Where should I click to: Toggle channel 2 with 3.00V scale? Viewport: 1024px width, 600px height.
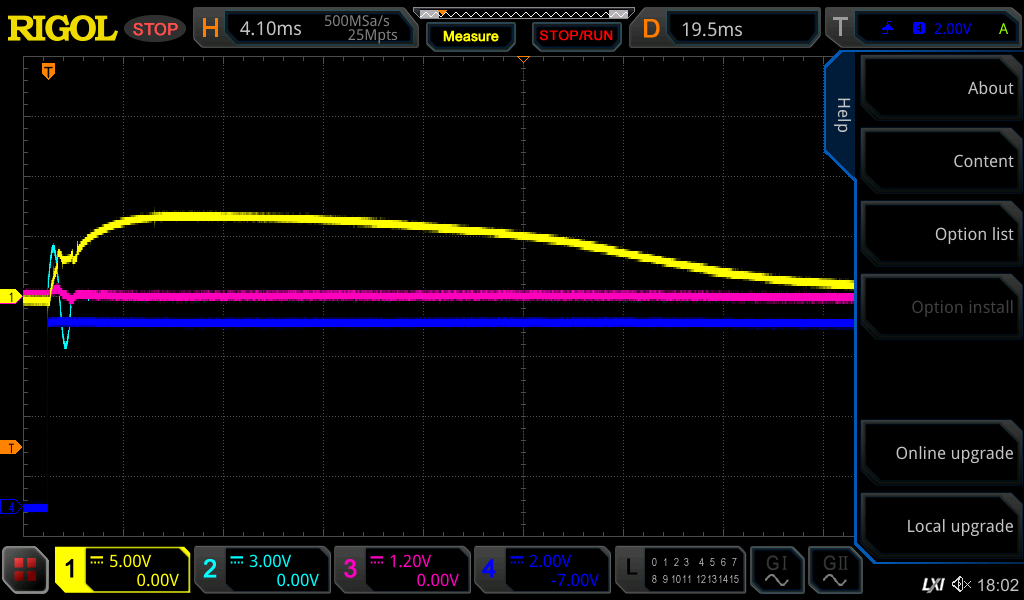(x=261, y=570)
